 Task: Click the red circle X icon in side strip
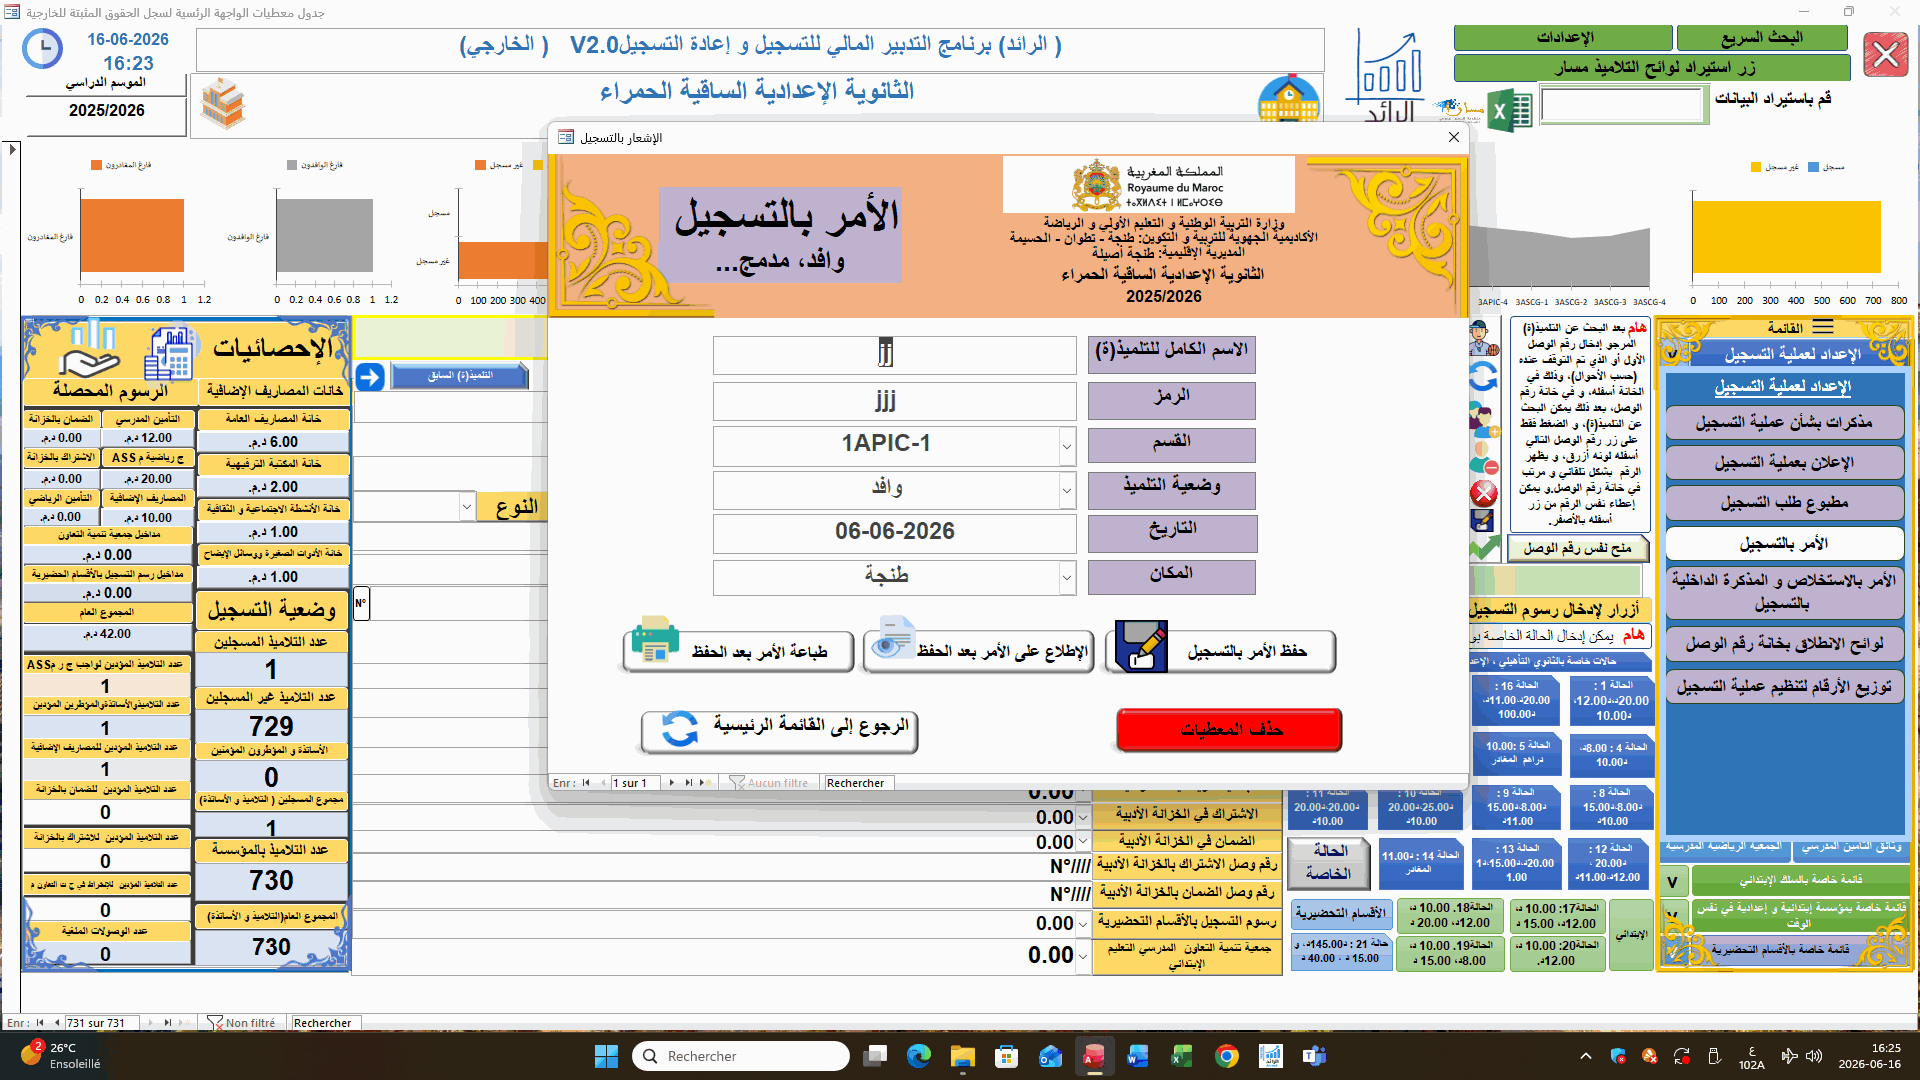click(1484, 493)
